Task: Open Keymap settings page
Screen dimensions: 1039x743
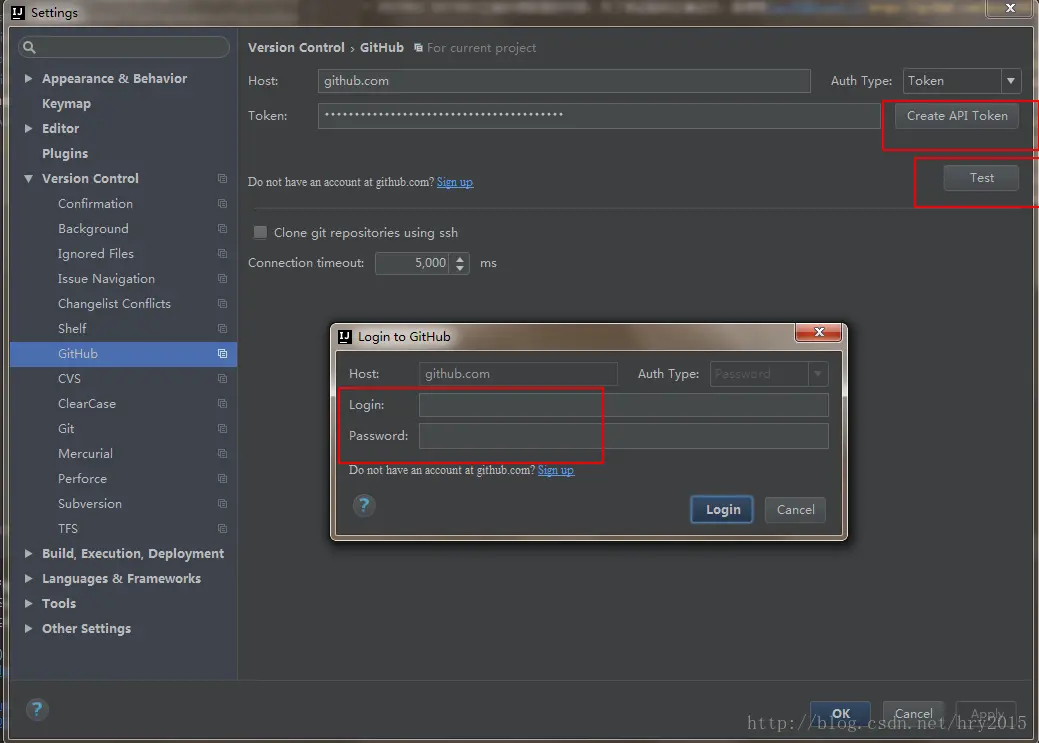Action: click(x=66, y=103)
